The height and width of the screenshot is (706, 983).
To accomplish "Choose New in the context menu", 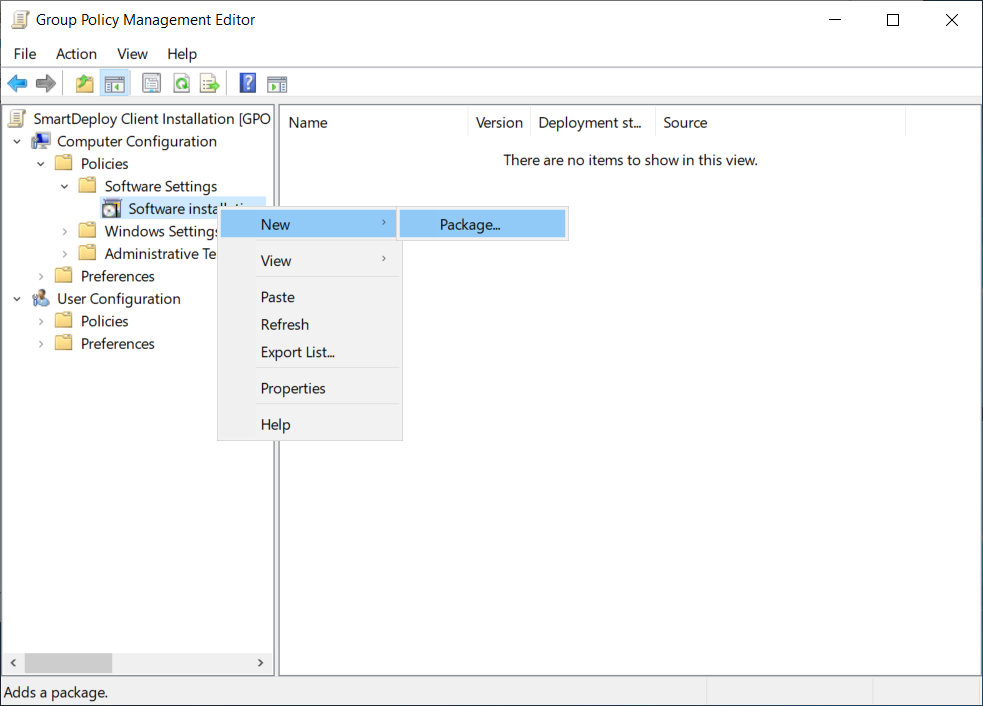I will click(308, 224).
